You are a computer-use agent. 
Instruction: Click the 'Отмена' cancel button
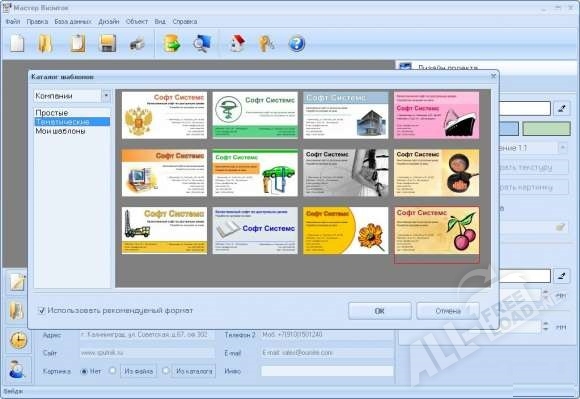click(x=448, y=311)
